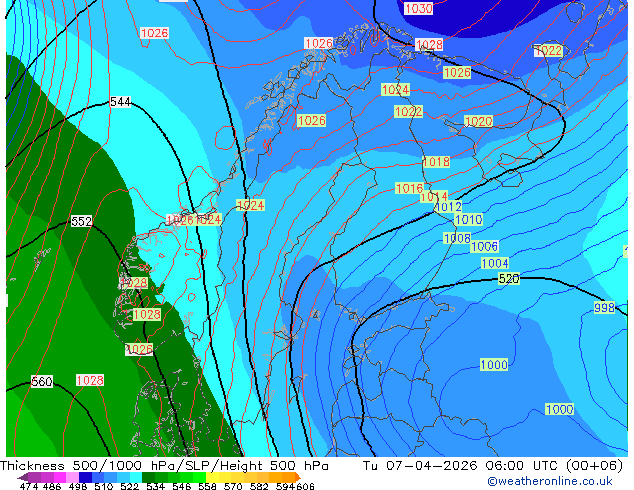Click the 560 height contour label
This screenshot has height=490, width=634.
click(42, 382)
